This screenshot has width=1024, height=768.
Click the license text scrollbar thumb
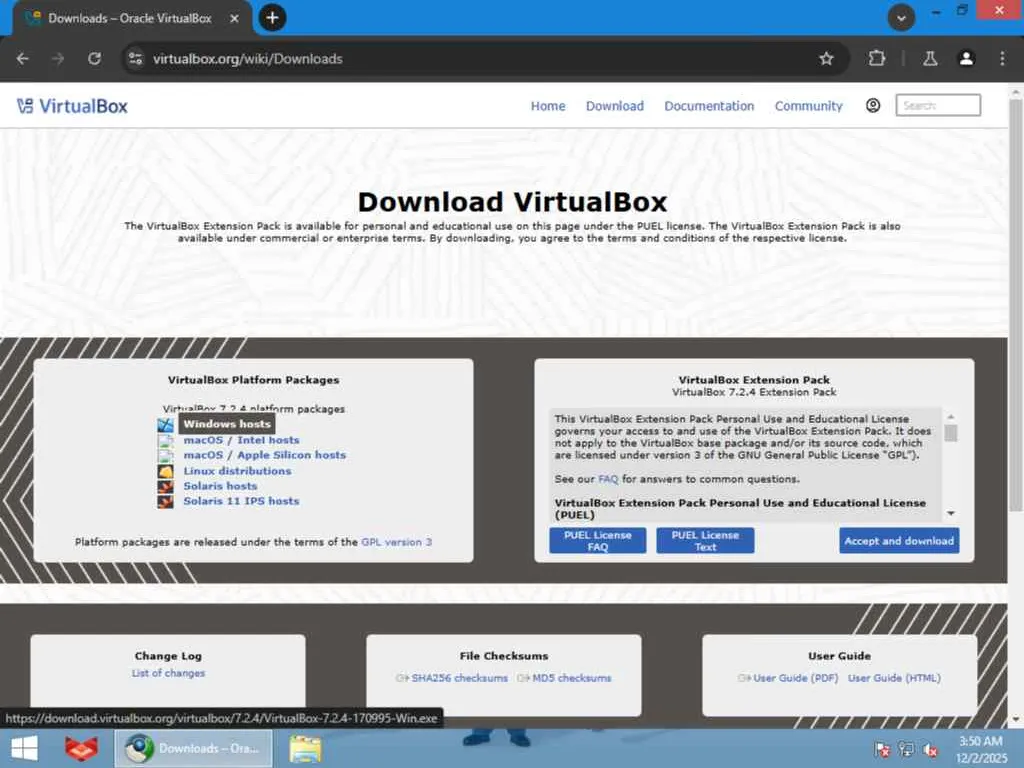tap(951, 433)
